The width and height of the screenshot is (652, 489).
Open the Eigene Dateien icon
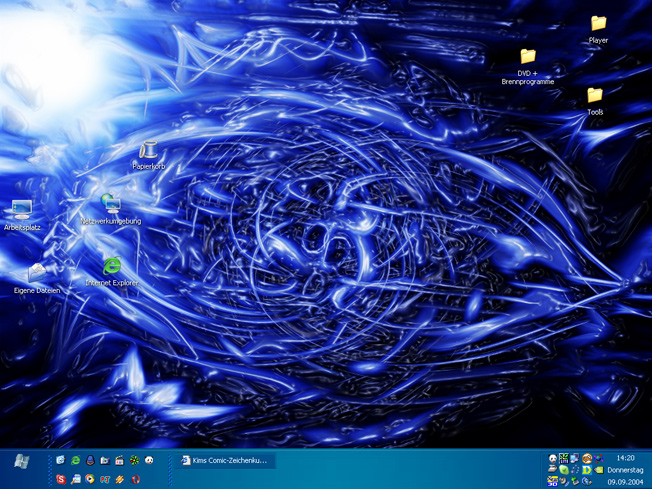(37, 273)
